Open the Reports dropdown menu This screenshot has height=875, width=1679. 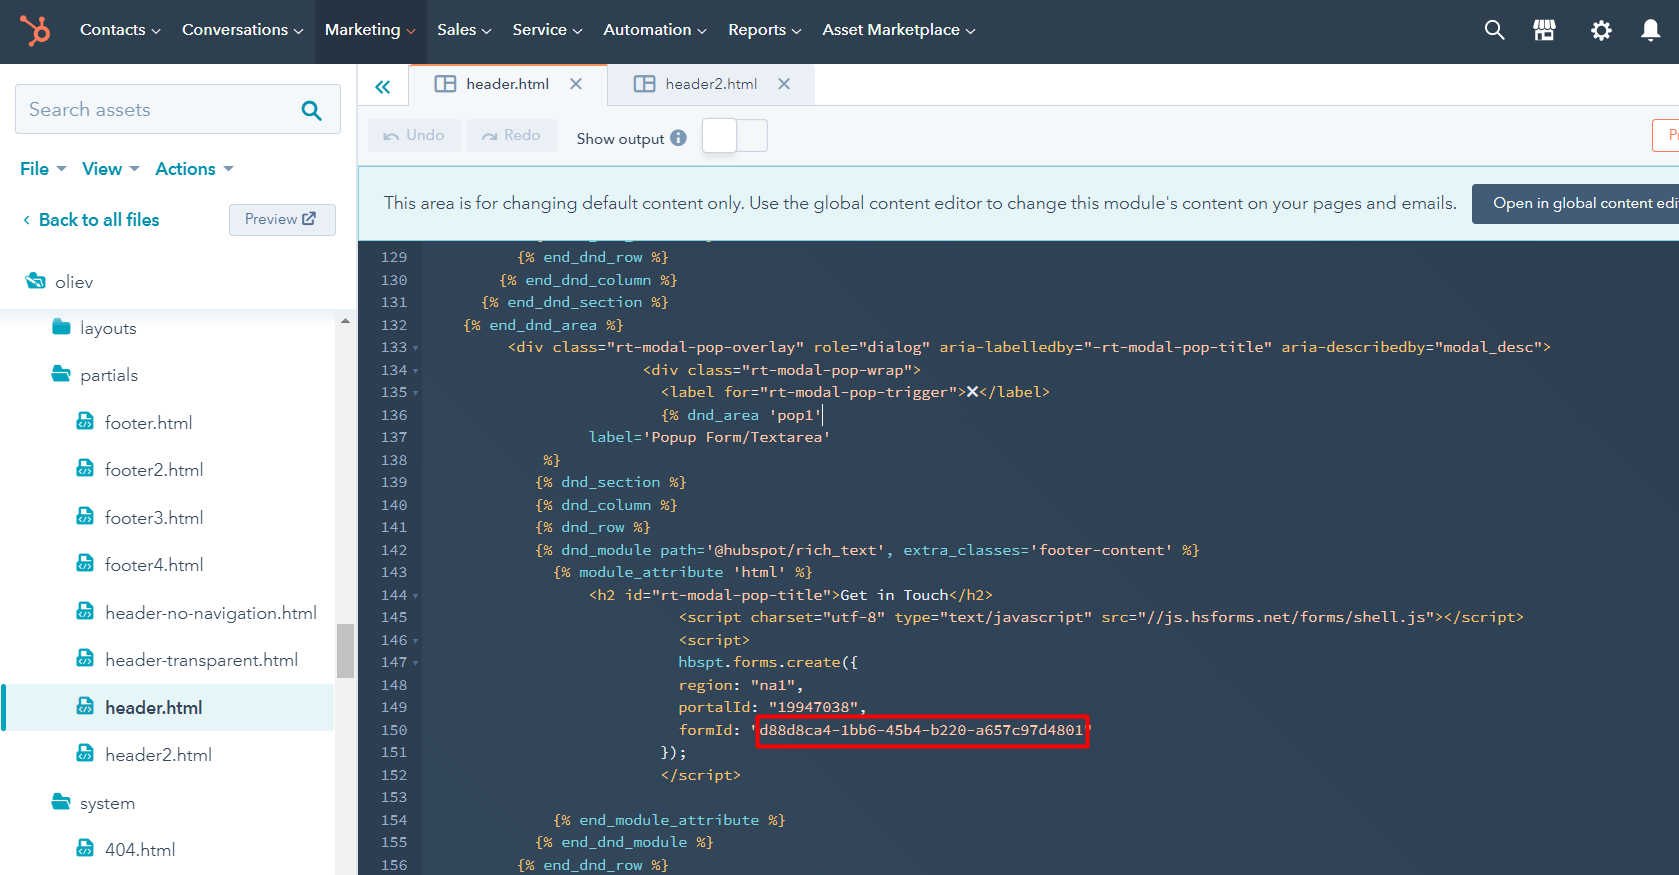(x=765, y=30)
